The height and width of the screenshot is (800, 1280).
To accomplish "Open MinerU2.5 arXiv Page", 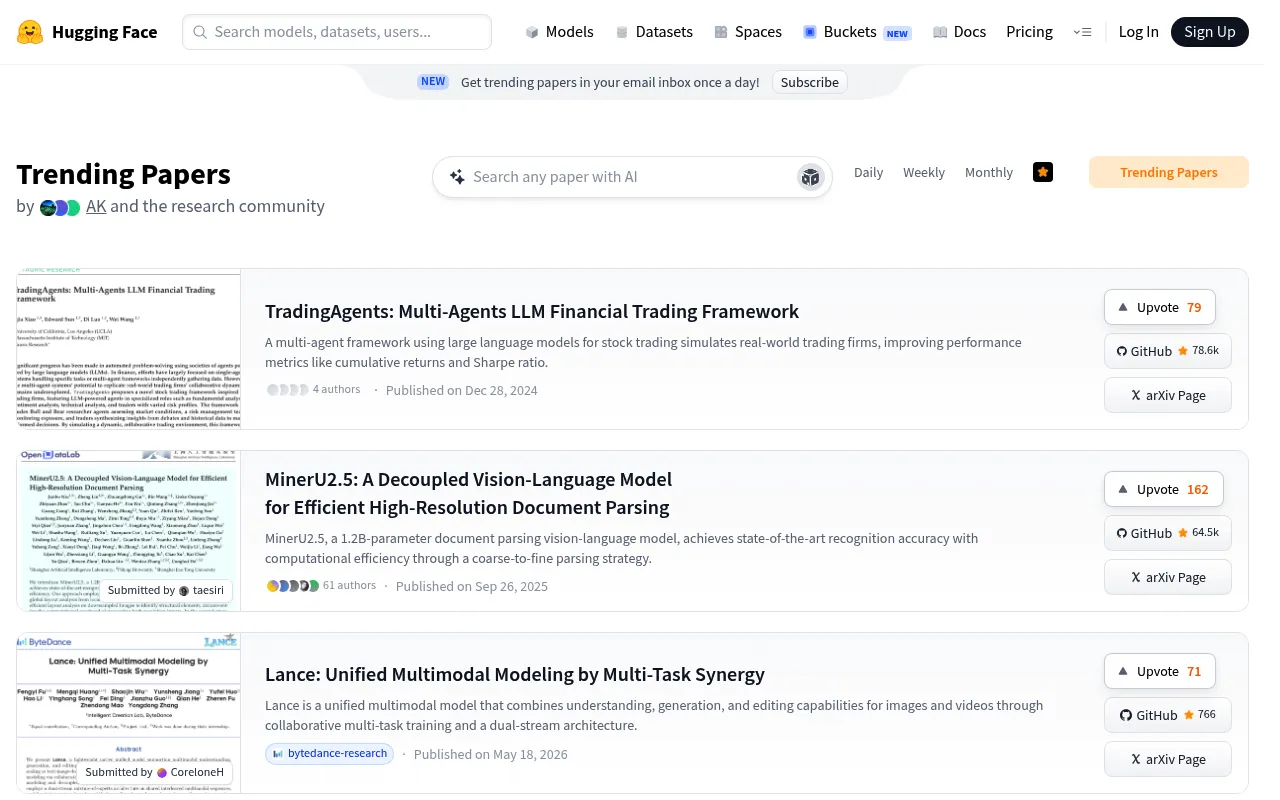I will click(x=1168, y=577).
